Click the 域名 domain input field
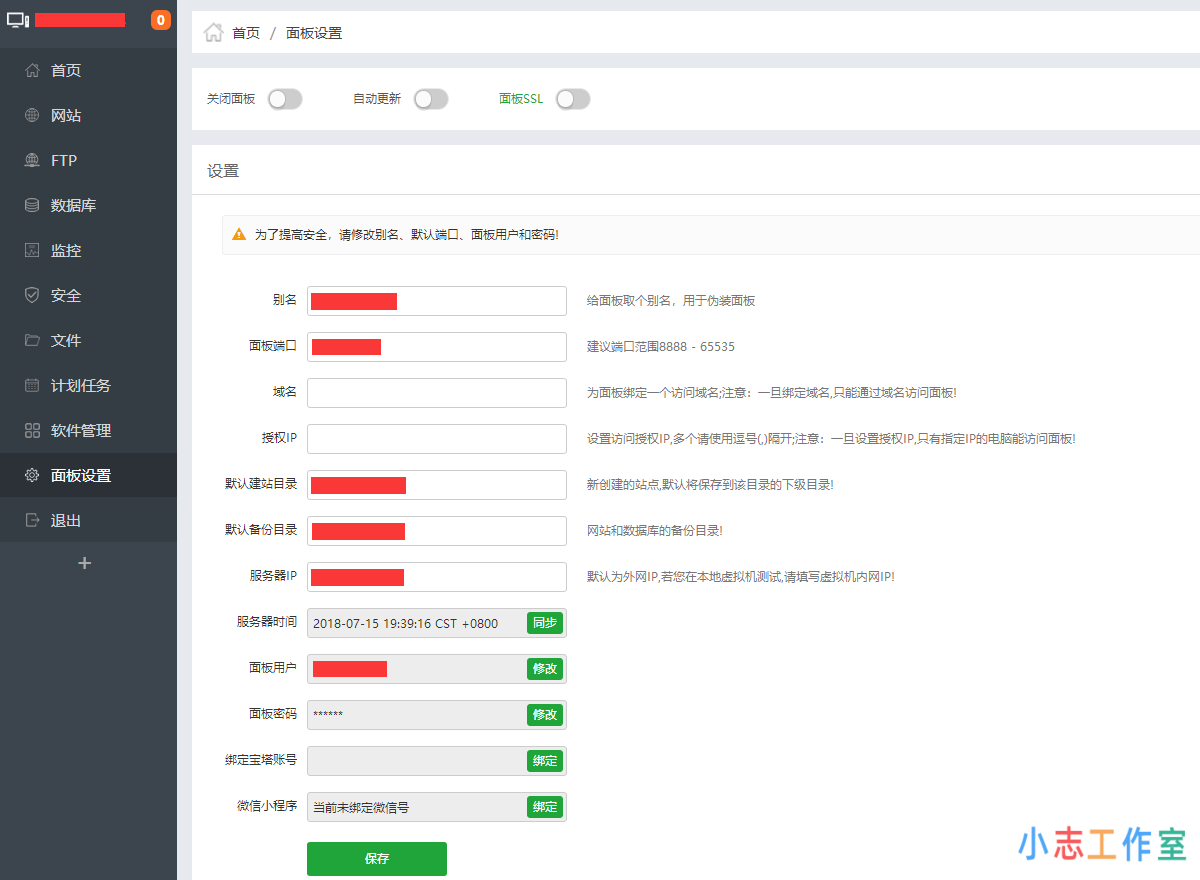Viewport: 1200px width, 880px height. click(437, 392)
